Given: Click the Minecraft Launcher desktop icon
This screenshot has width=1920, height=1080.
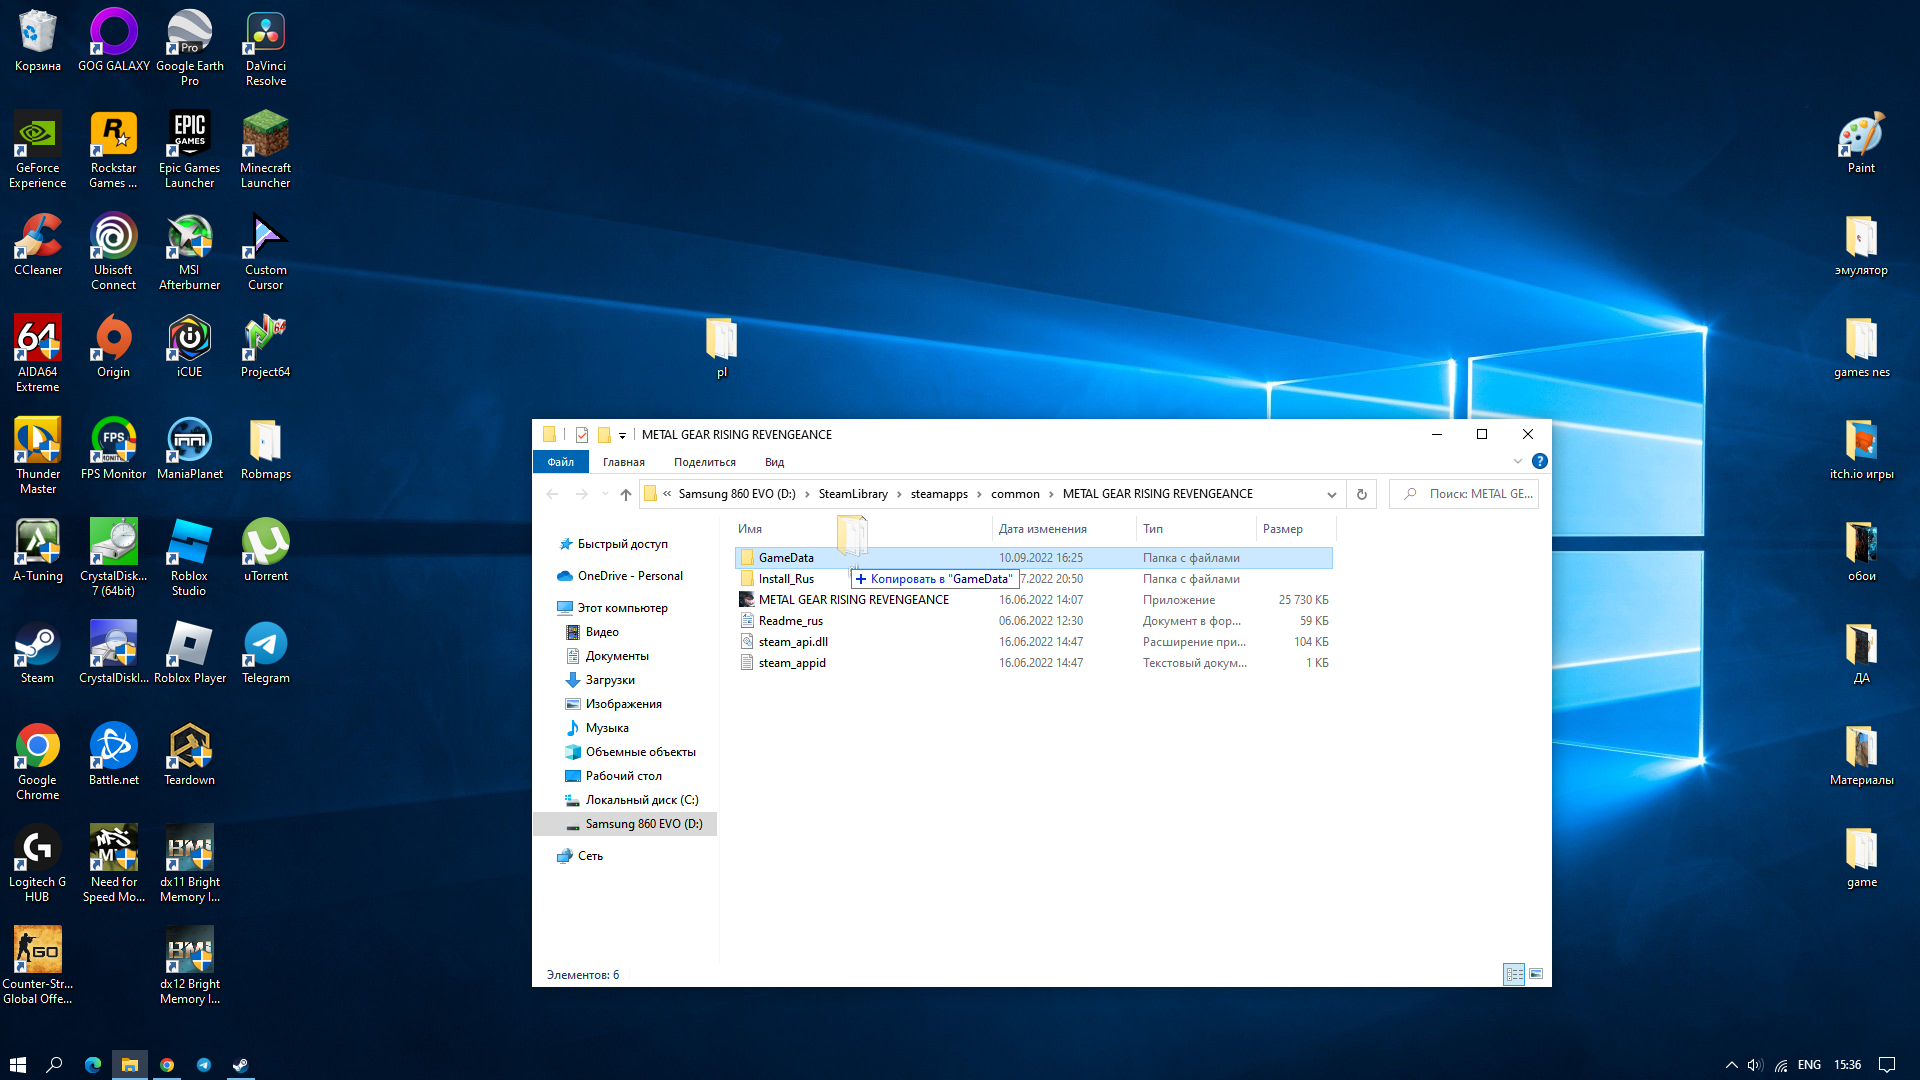Looking at the screenshot, I should (x=266, y=150).
